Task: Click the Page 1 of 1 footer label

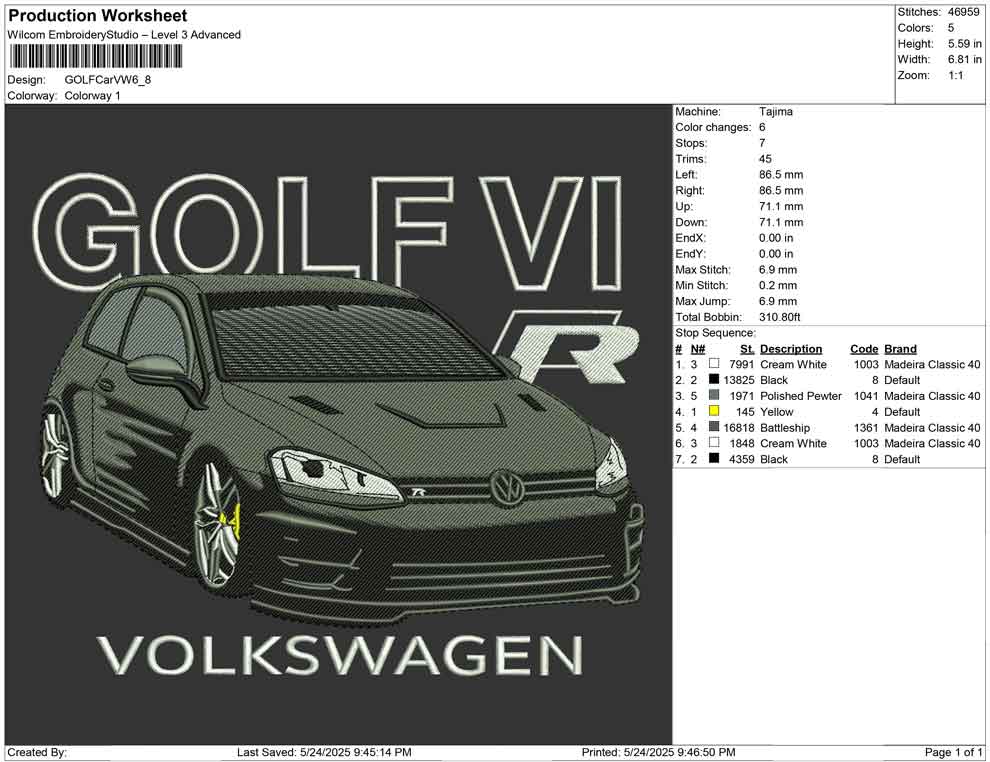Action: [x=954, y=752]
